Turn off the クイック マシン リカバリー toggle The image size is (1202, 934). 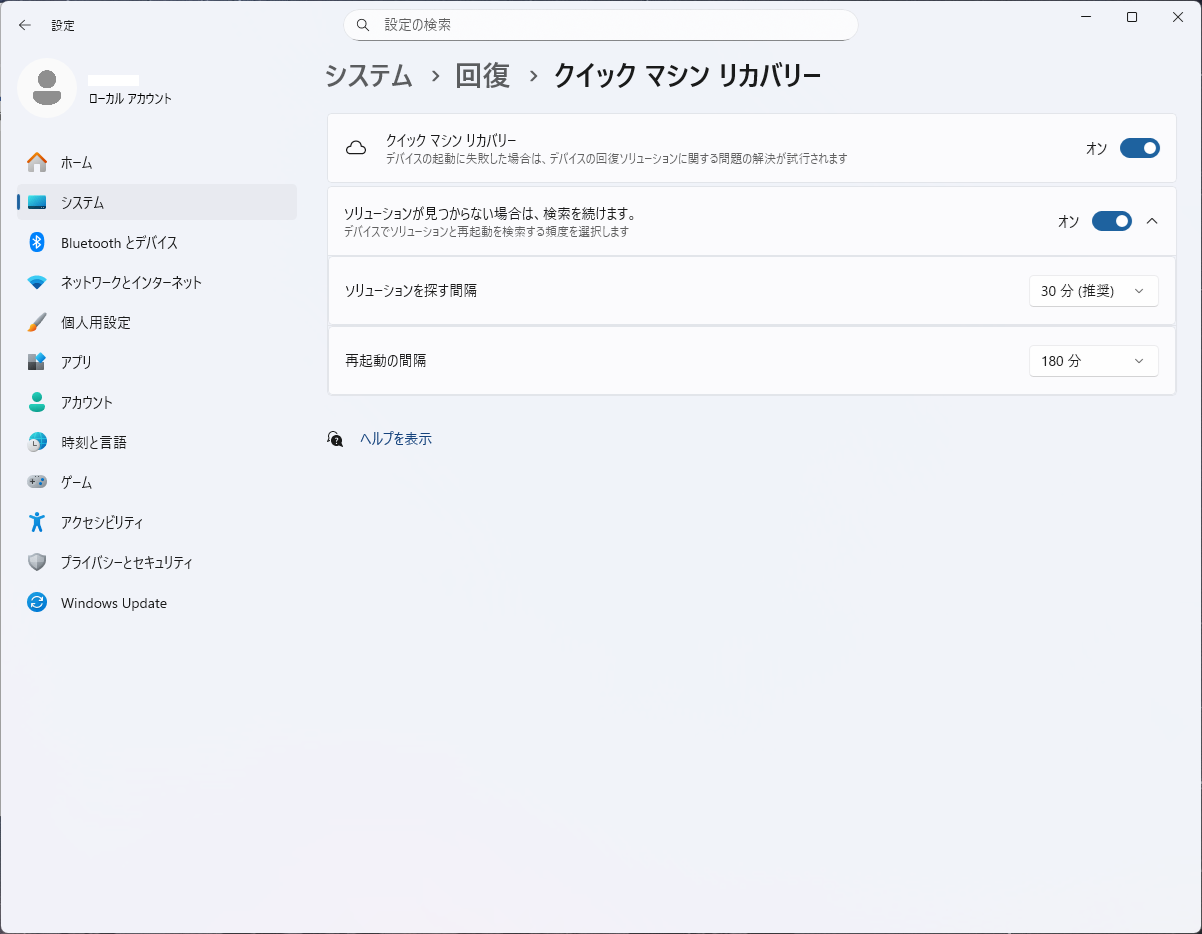click(1139, 148)
